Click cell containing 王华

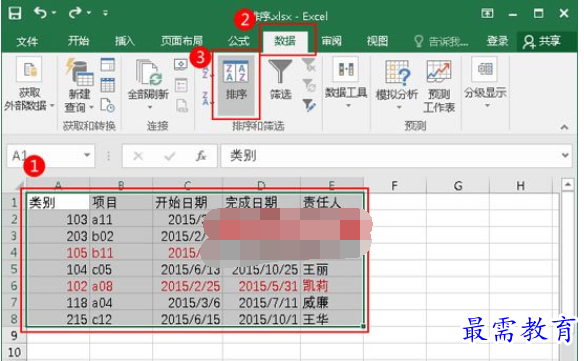click(332, 319)
